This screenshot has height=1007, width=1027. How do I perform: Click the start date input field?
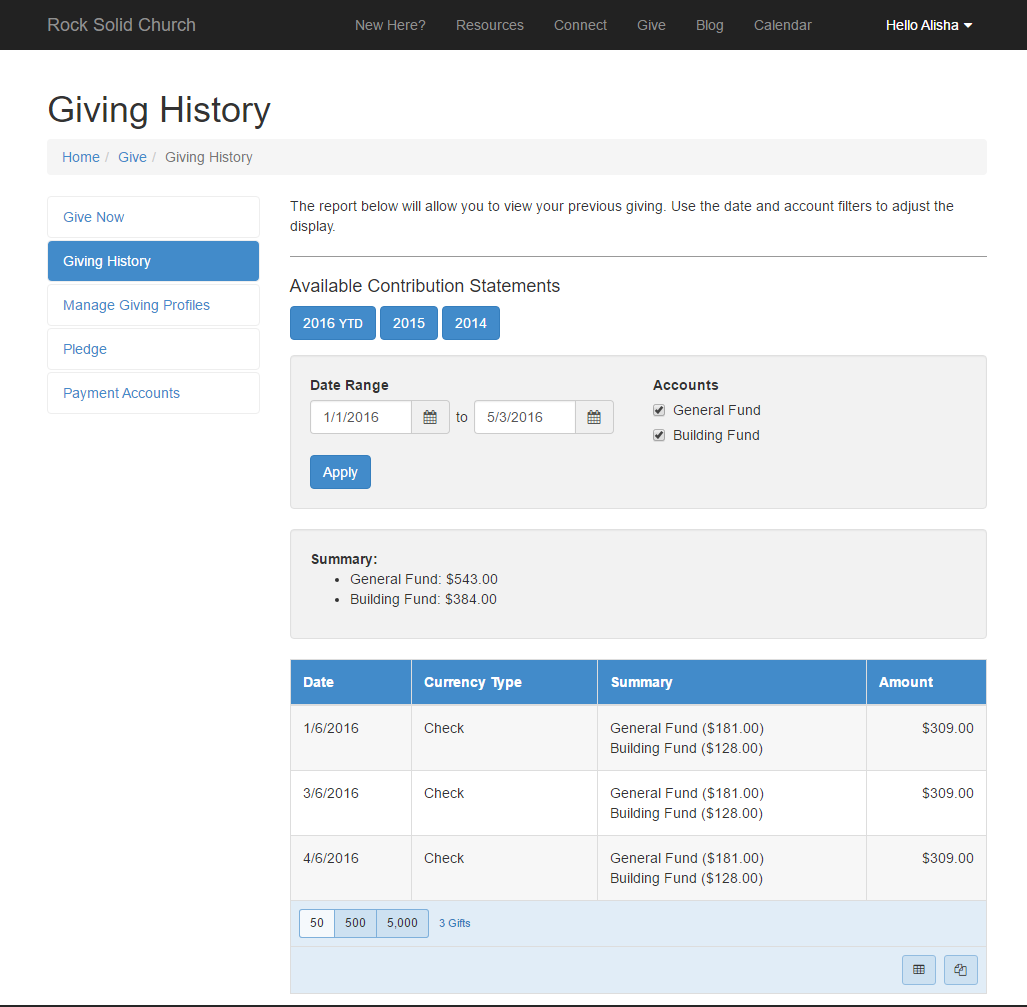[x=361, y=417]
